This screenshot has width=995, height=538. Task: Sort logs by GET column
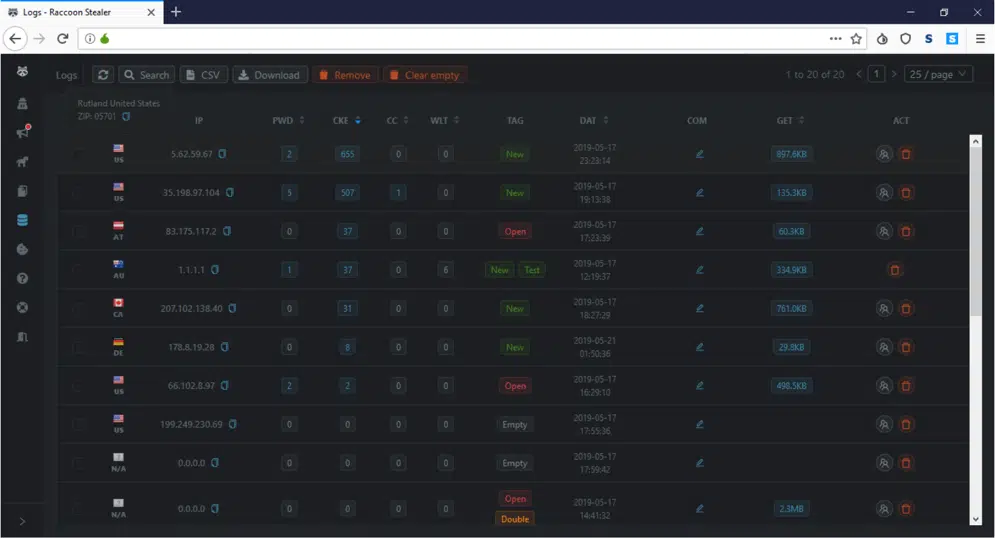coord(801,121)
